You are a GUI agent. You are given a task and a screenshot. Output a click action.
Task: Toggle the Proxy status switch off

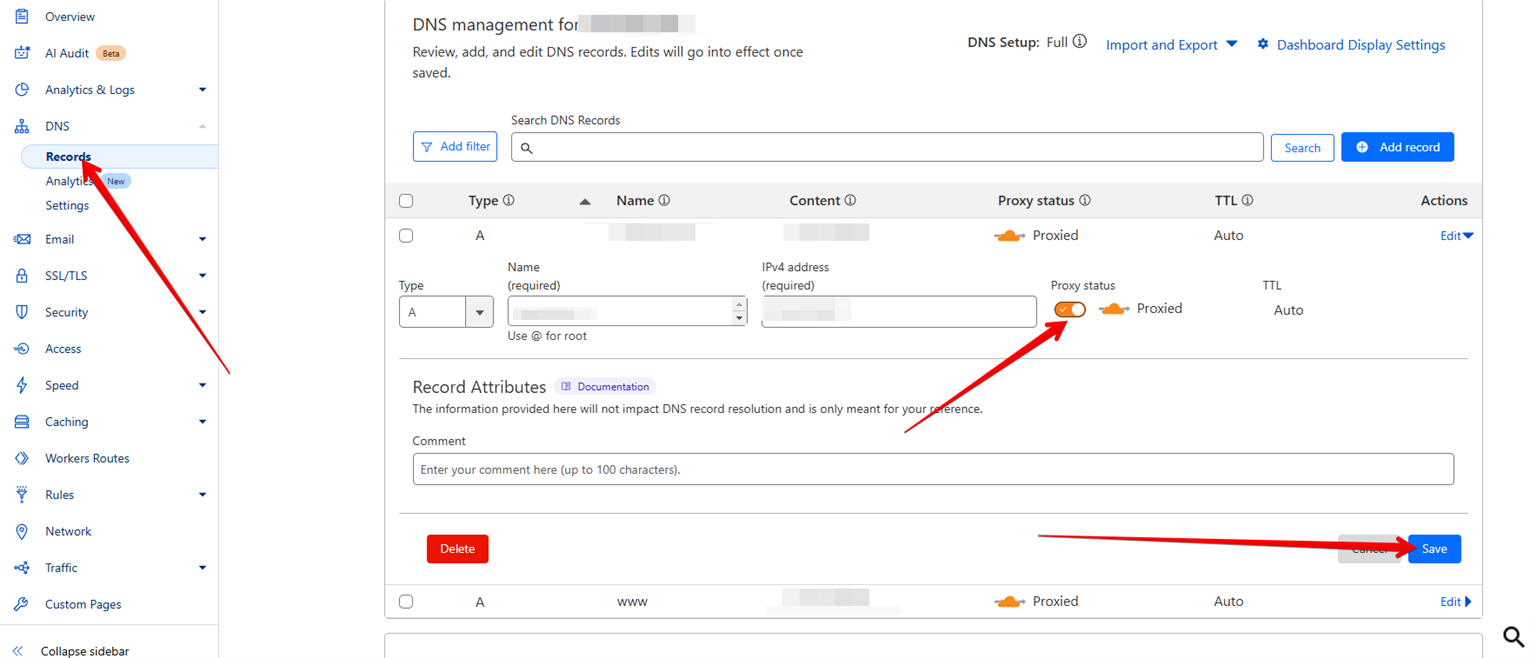tap(1069, 310)
